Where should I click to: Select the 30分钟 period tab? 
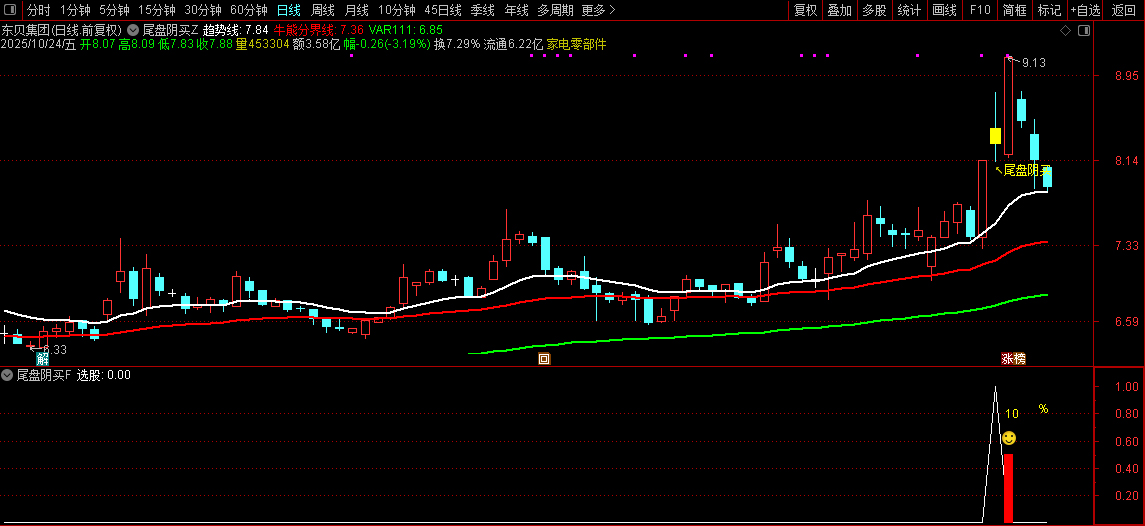[203, 10]
